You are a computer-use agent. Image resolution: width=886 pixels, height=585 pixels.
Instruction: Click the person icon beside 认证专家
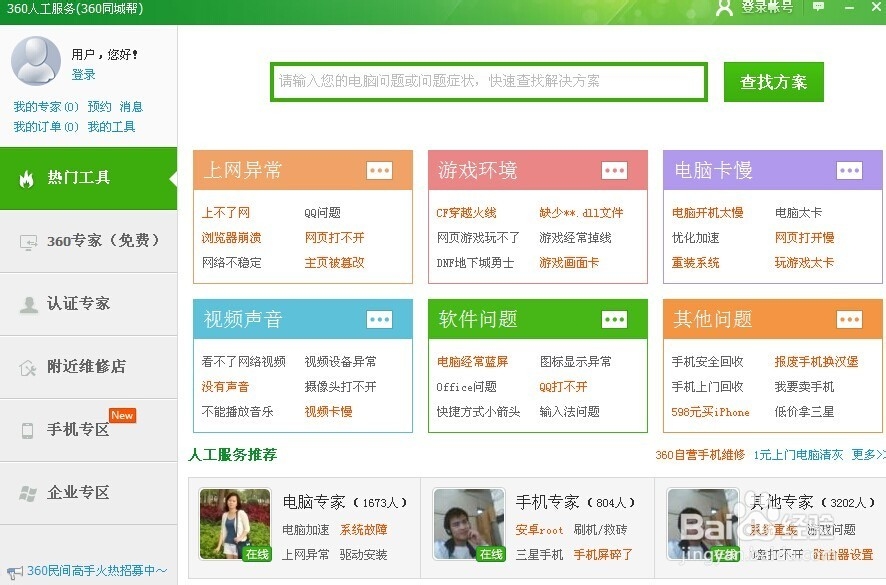pos(28,305)
